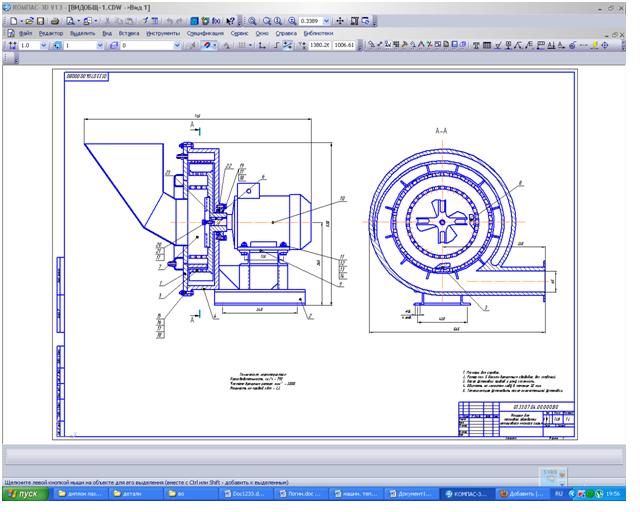Screen dimensions: 640x512
Task: Open the Файл menu
Action: (x=26, y=33)
